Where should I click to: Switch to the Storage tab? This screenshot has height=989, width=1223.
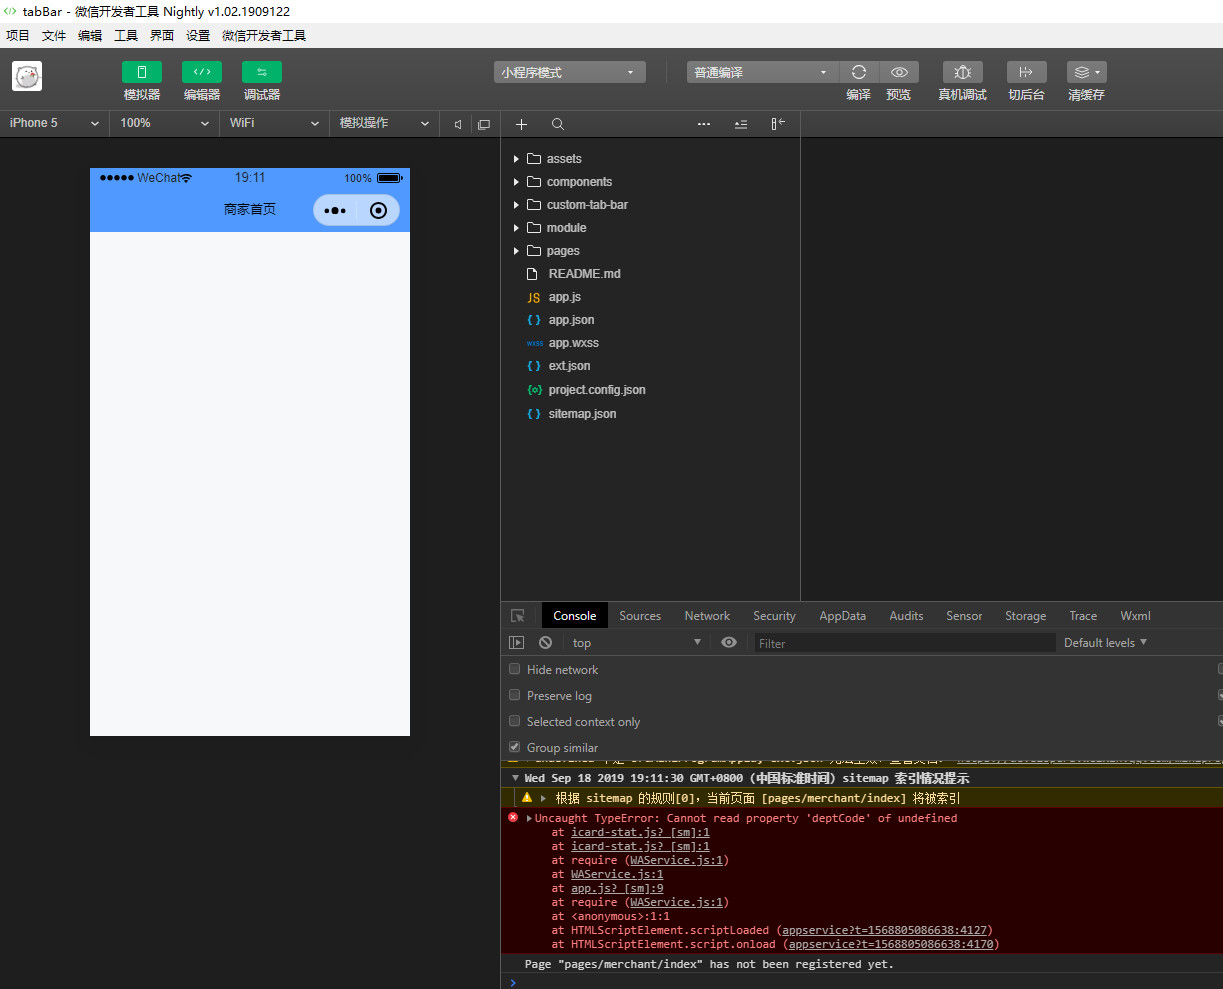1025,616
